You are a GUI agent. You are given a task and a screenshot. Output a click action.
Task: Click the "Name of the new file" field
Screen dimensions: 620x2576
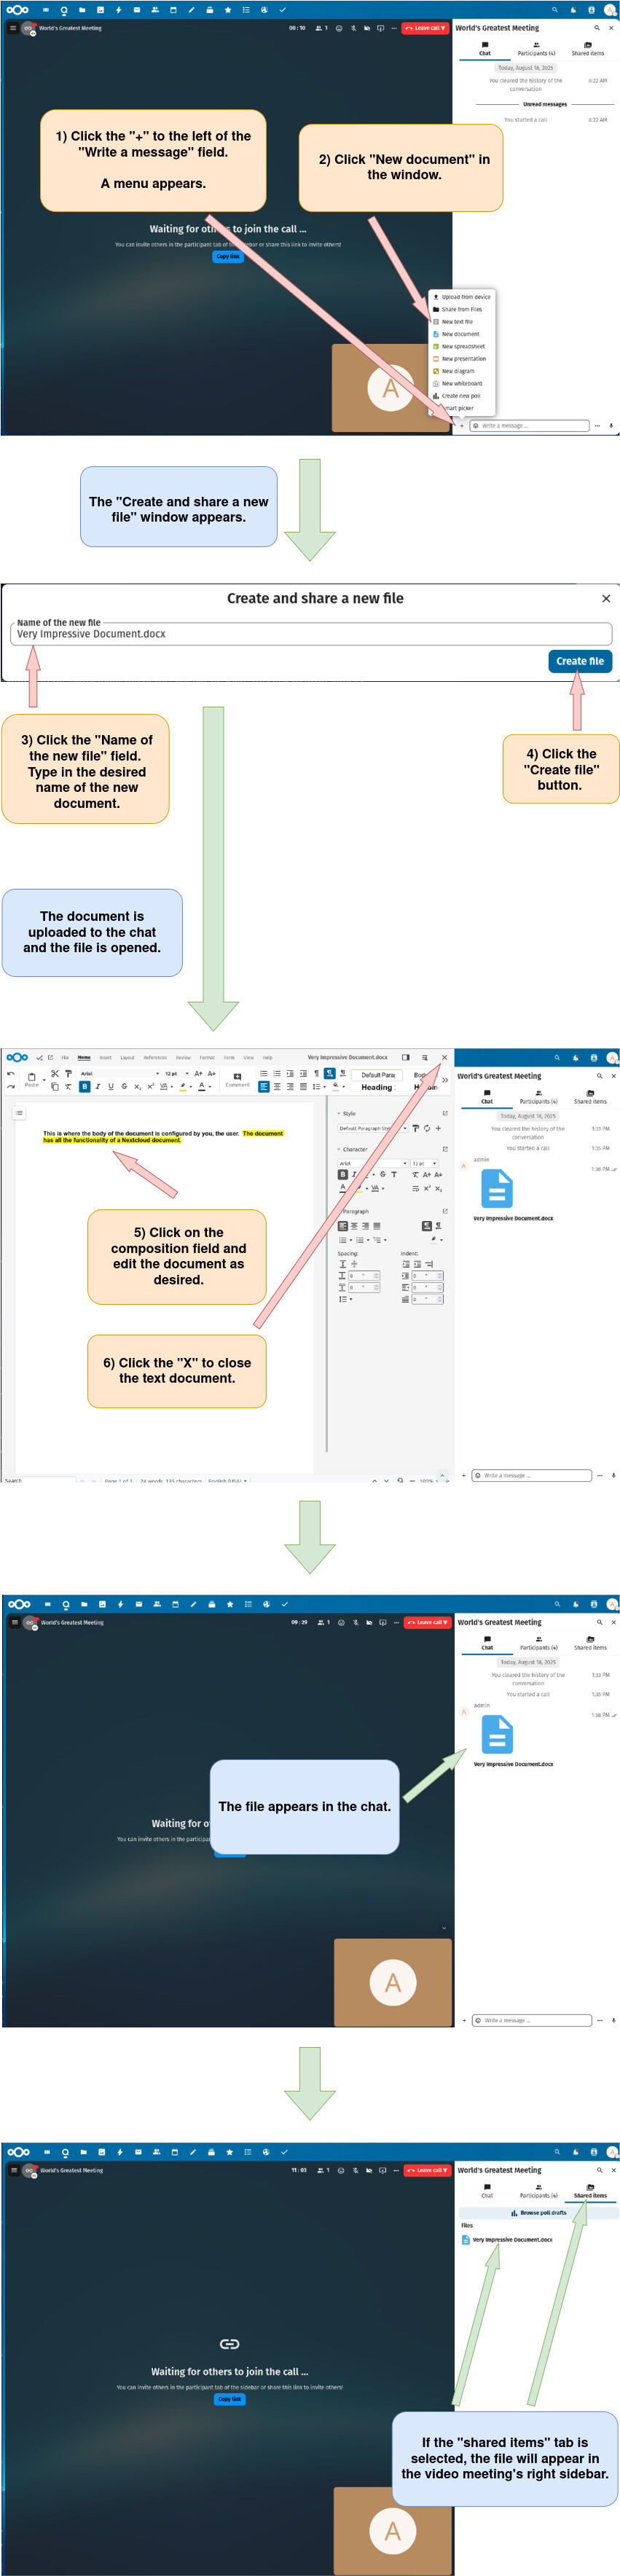[310, 634]
